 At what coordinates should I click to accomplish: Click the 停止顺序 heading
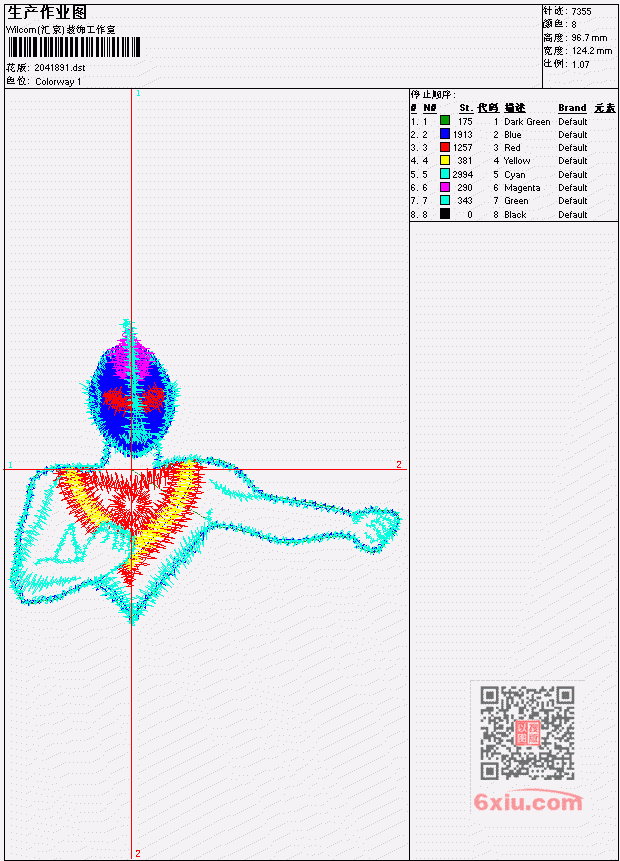(x=432, y=94)
